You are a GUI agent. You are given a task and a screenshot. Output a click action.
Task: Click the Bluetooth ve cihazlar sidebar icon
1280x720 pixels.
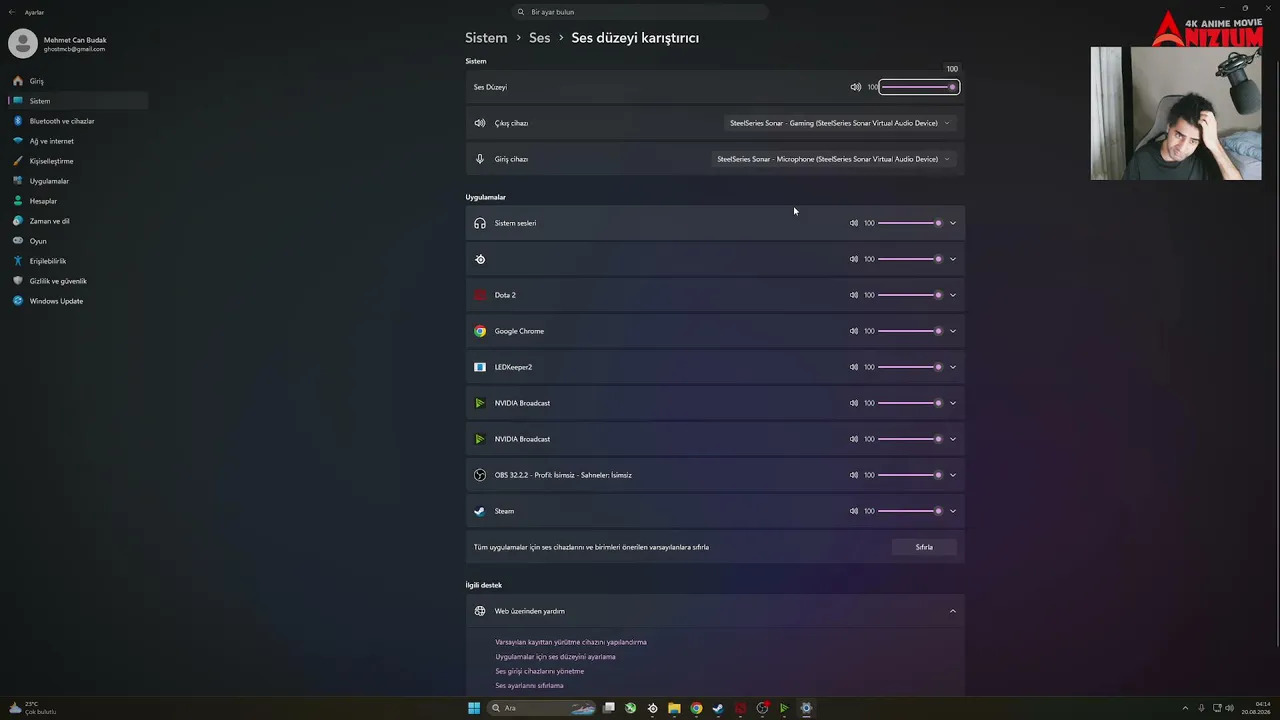coord(18,121)
